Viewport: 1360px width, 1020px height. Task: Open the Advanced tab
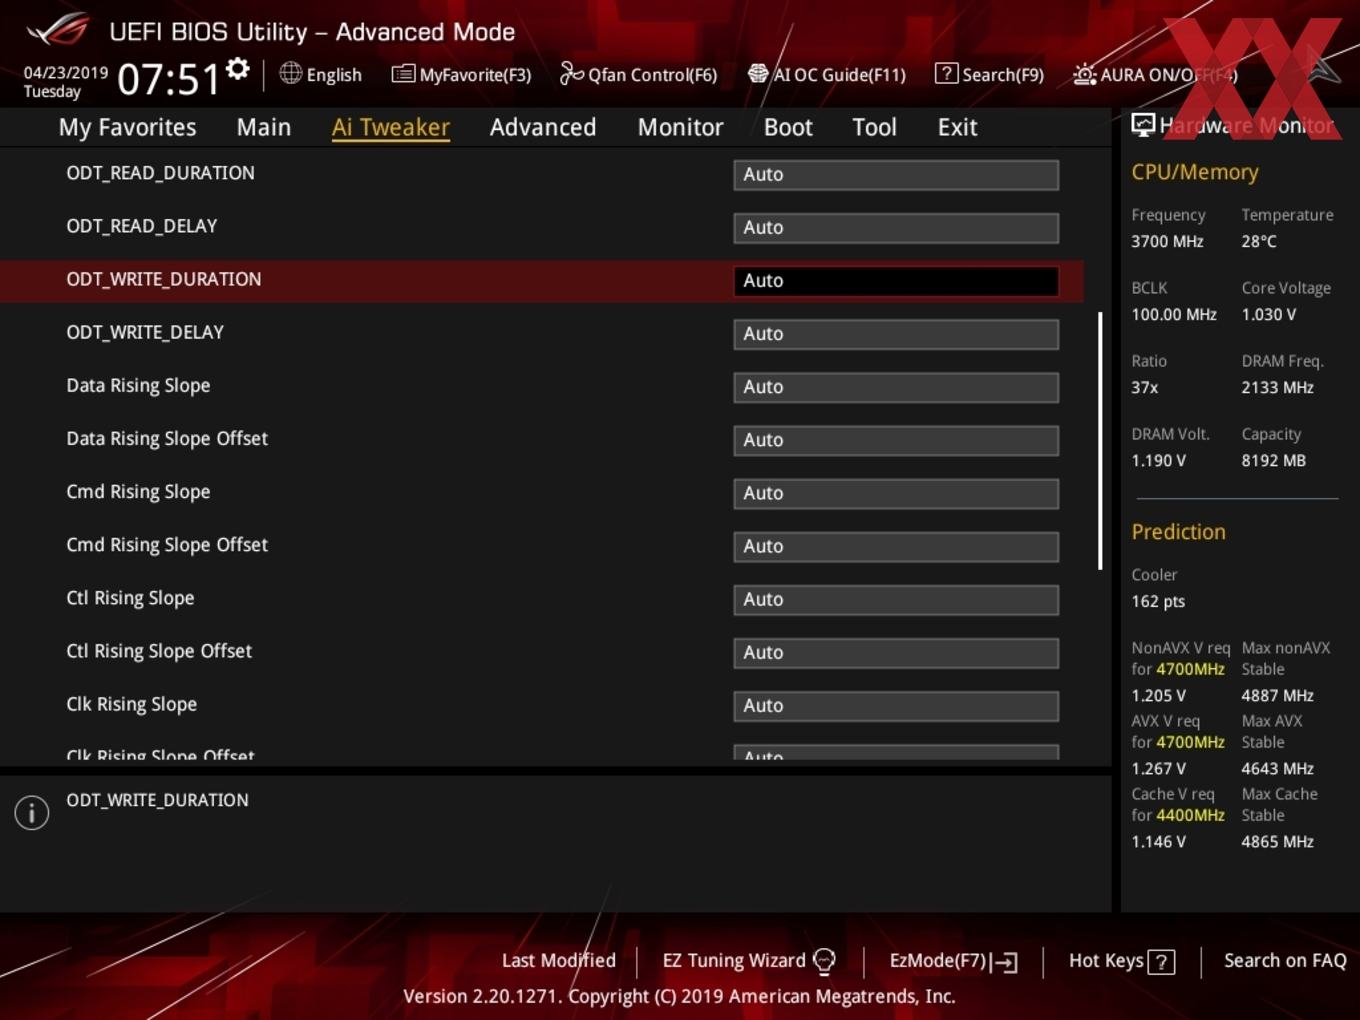(543, 127)
